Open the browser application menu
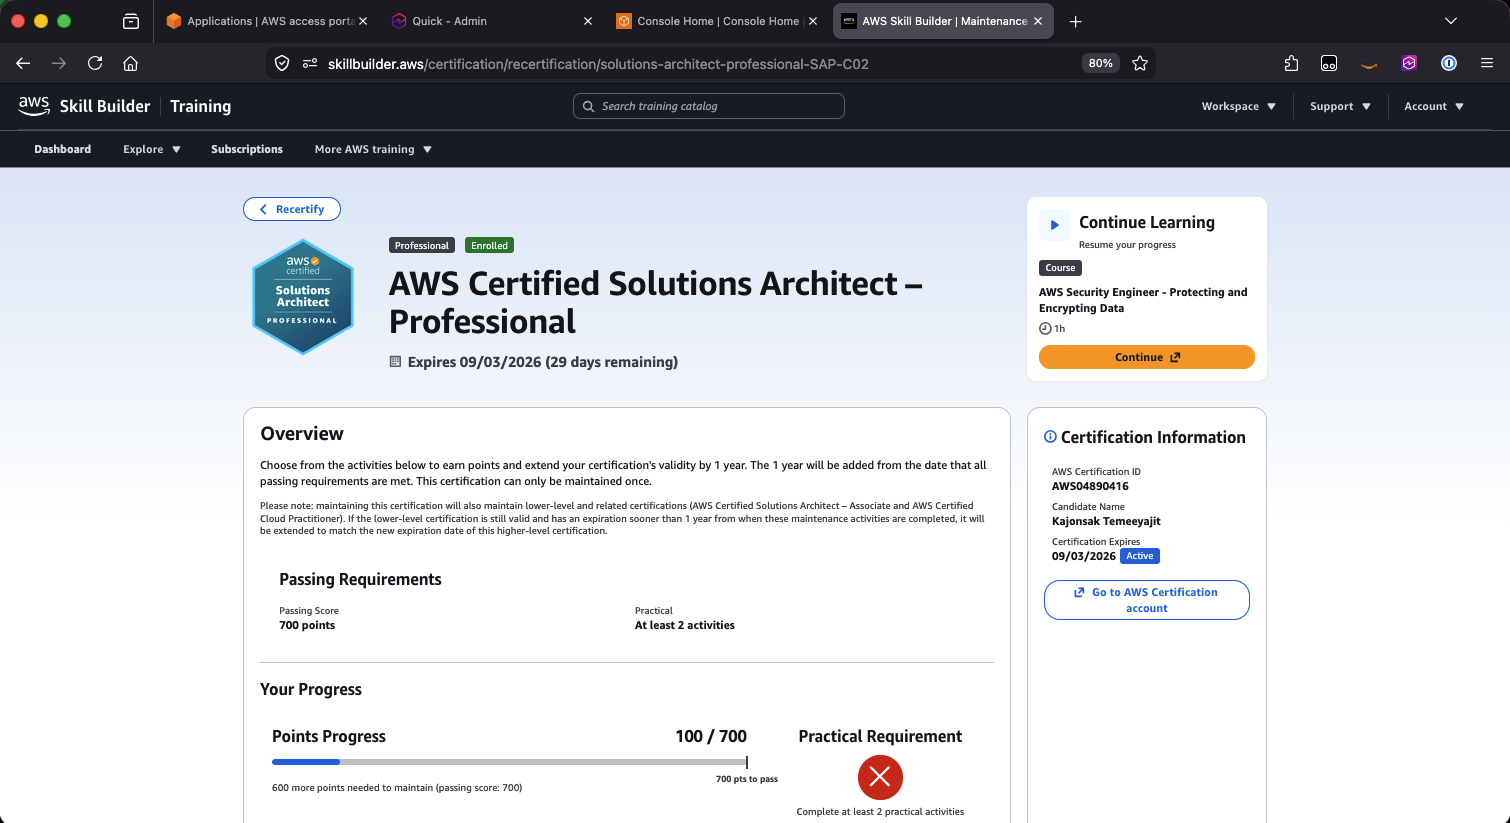 1487,63
